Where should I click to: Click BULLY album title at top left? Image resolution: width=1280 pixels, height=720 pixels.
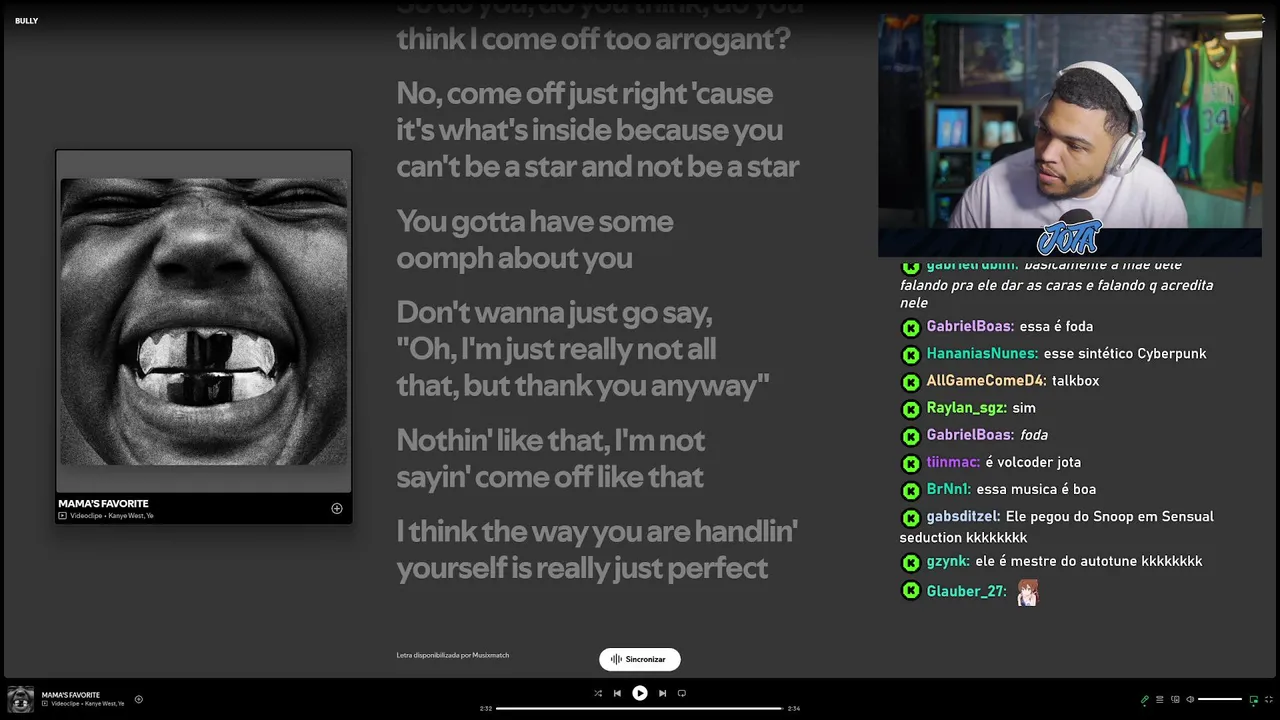(x=26, y=21)
